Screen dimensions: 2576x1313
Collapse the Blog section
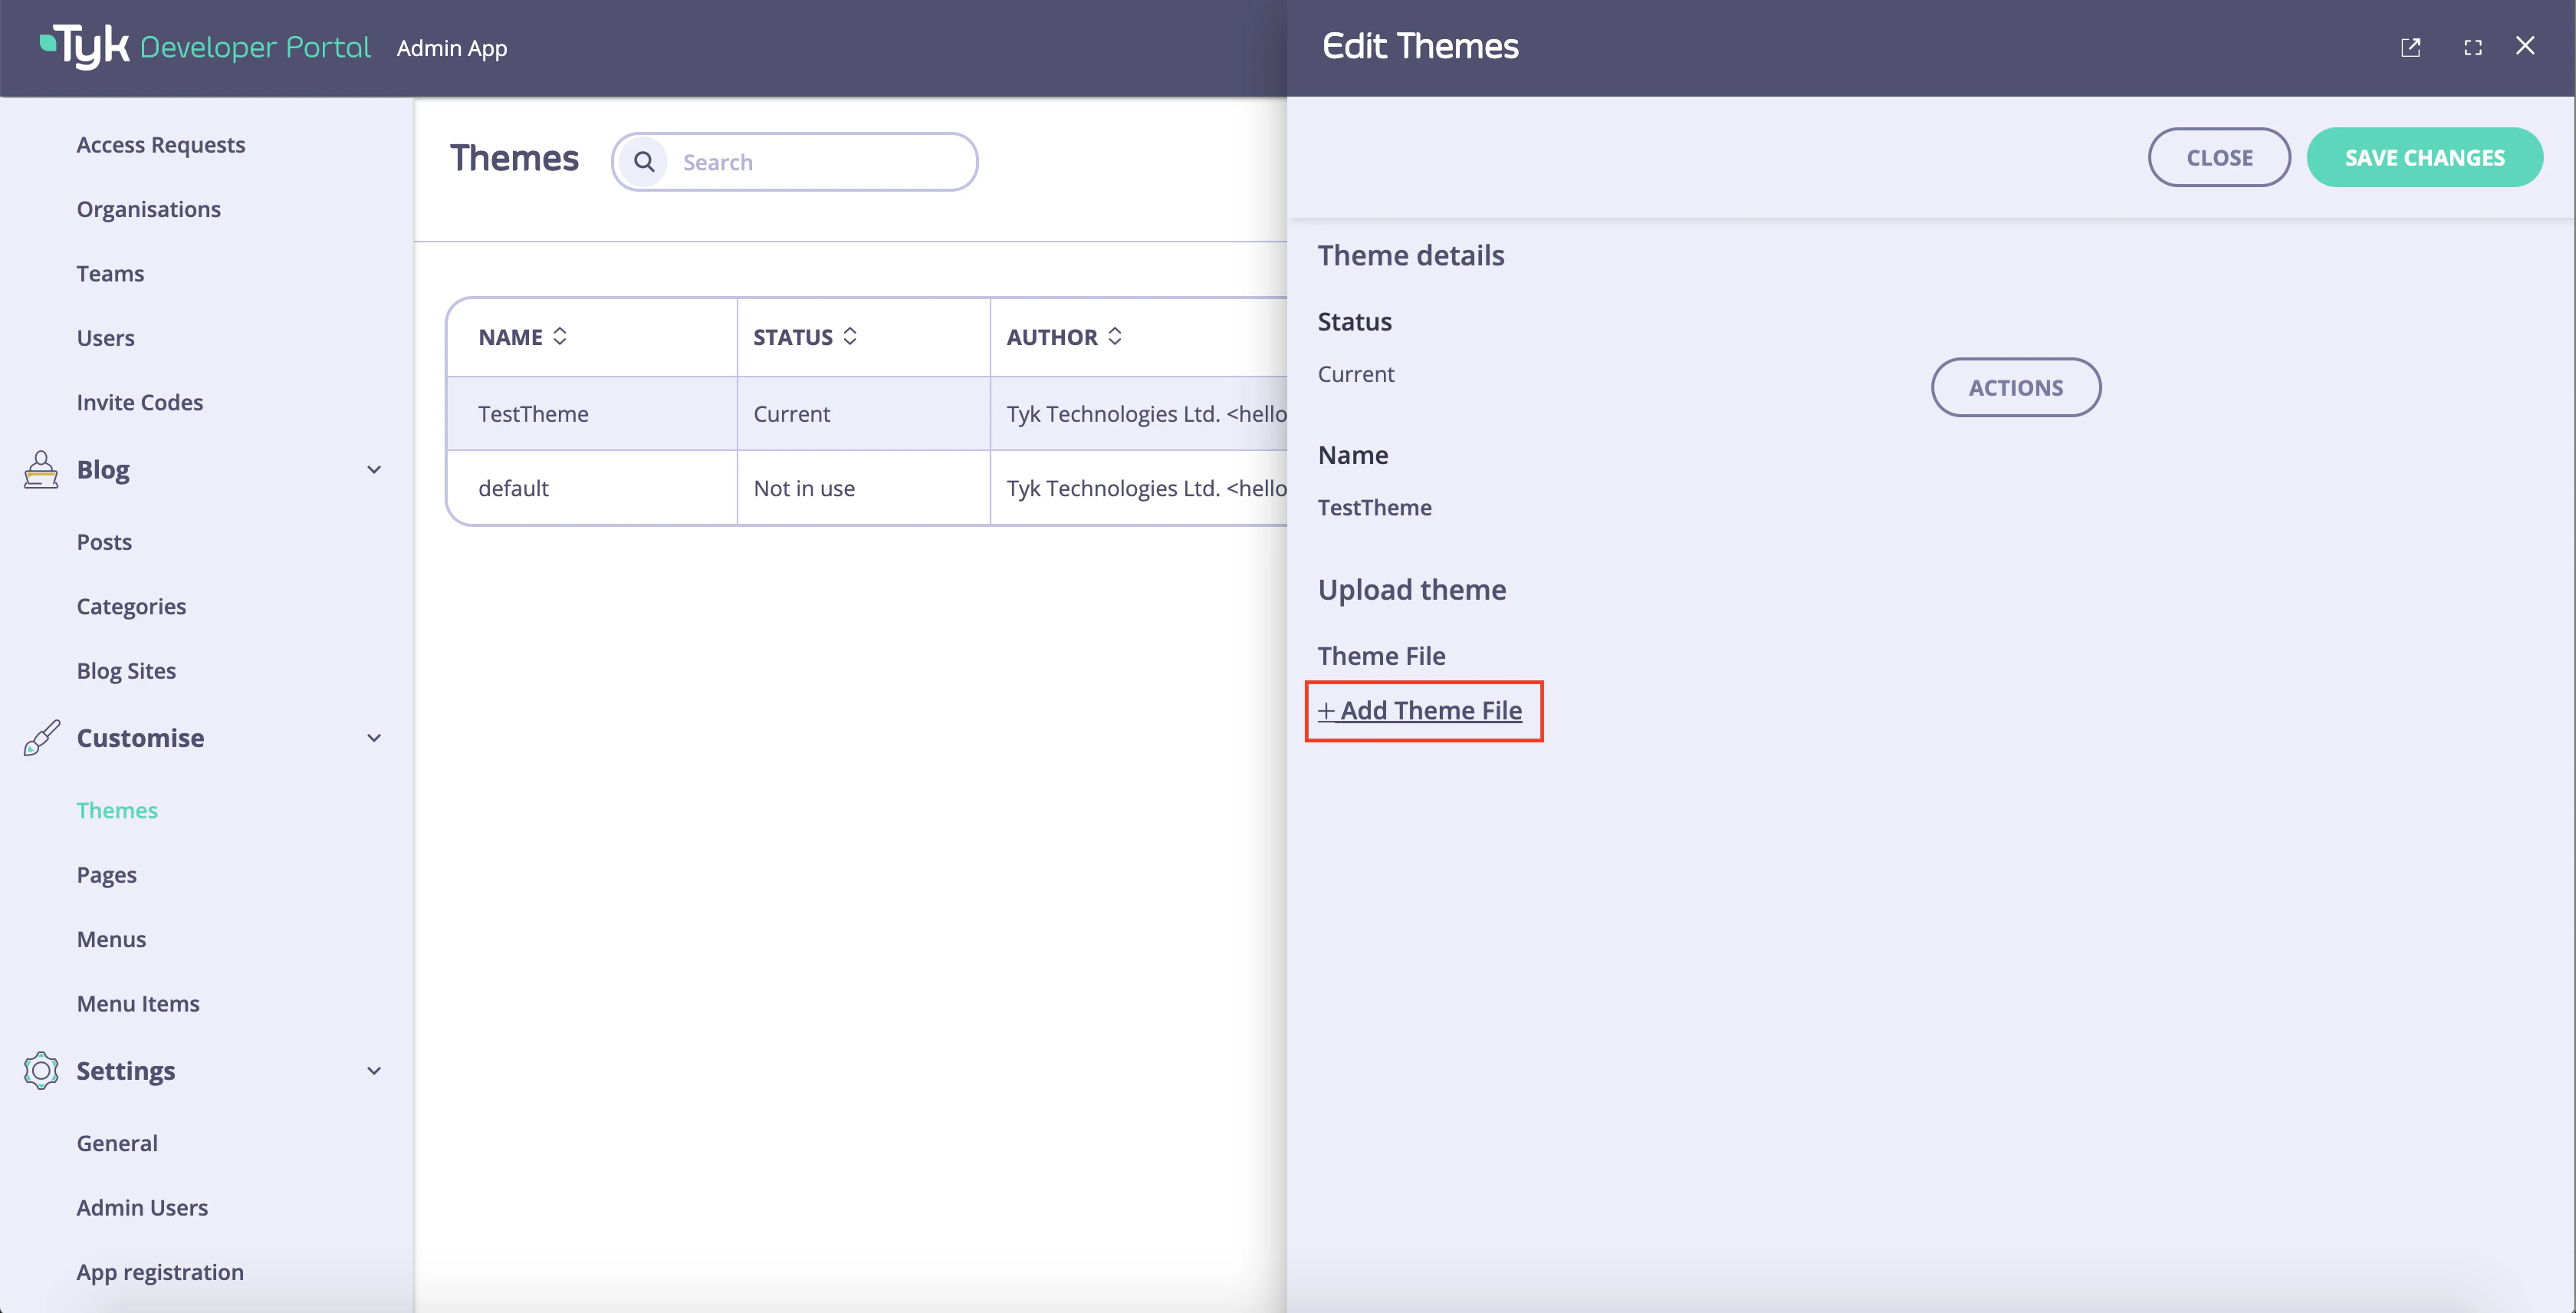tap(374, 469)
